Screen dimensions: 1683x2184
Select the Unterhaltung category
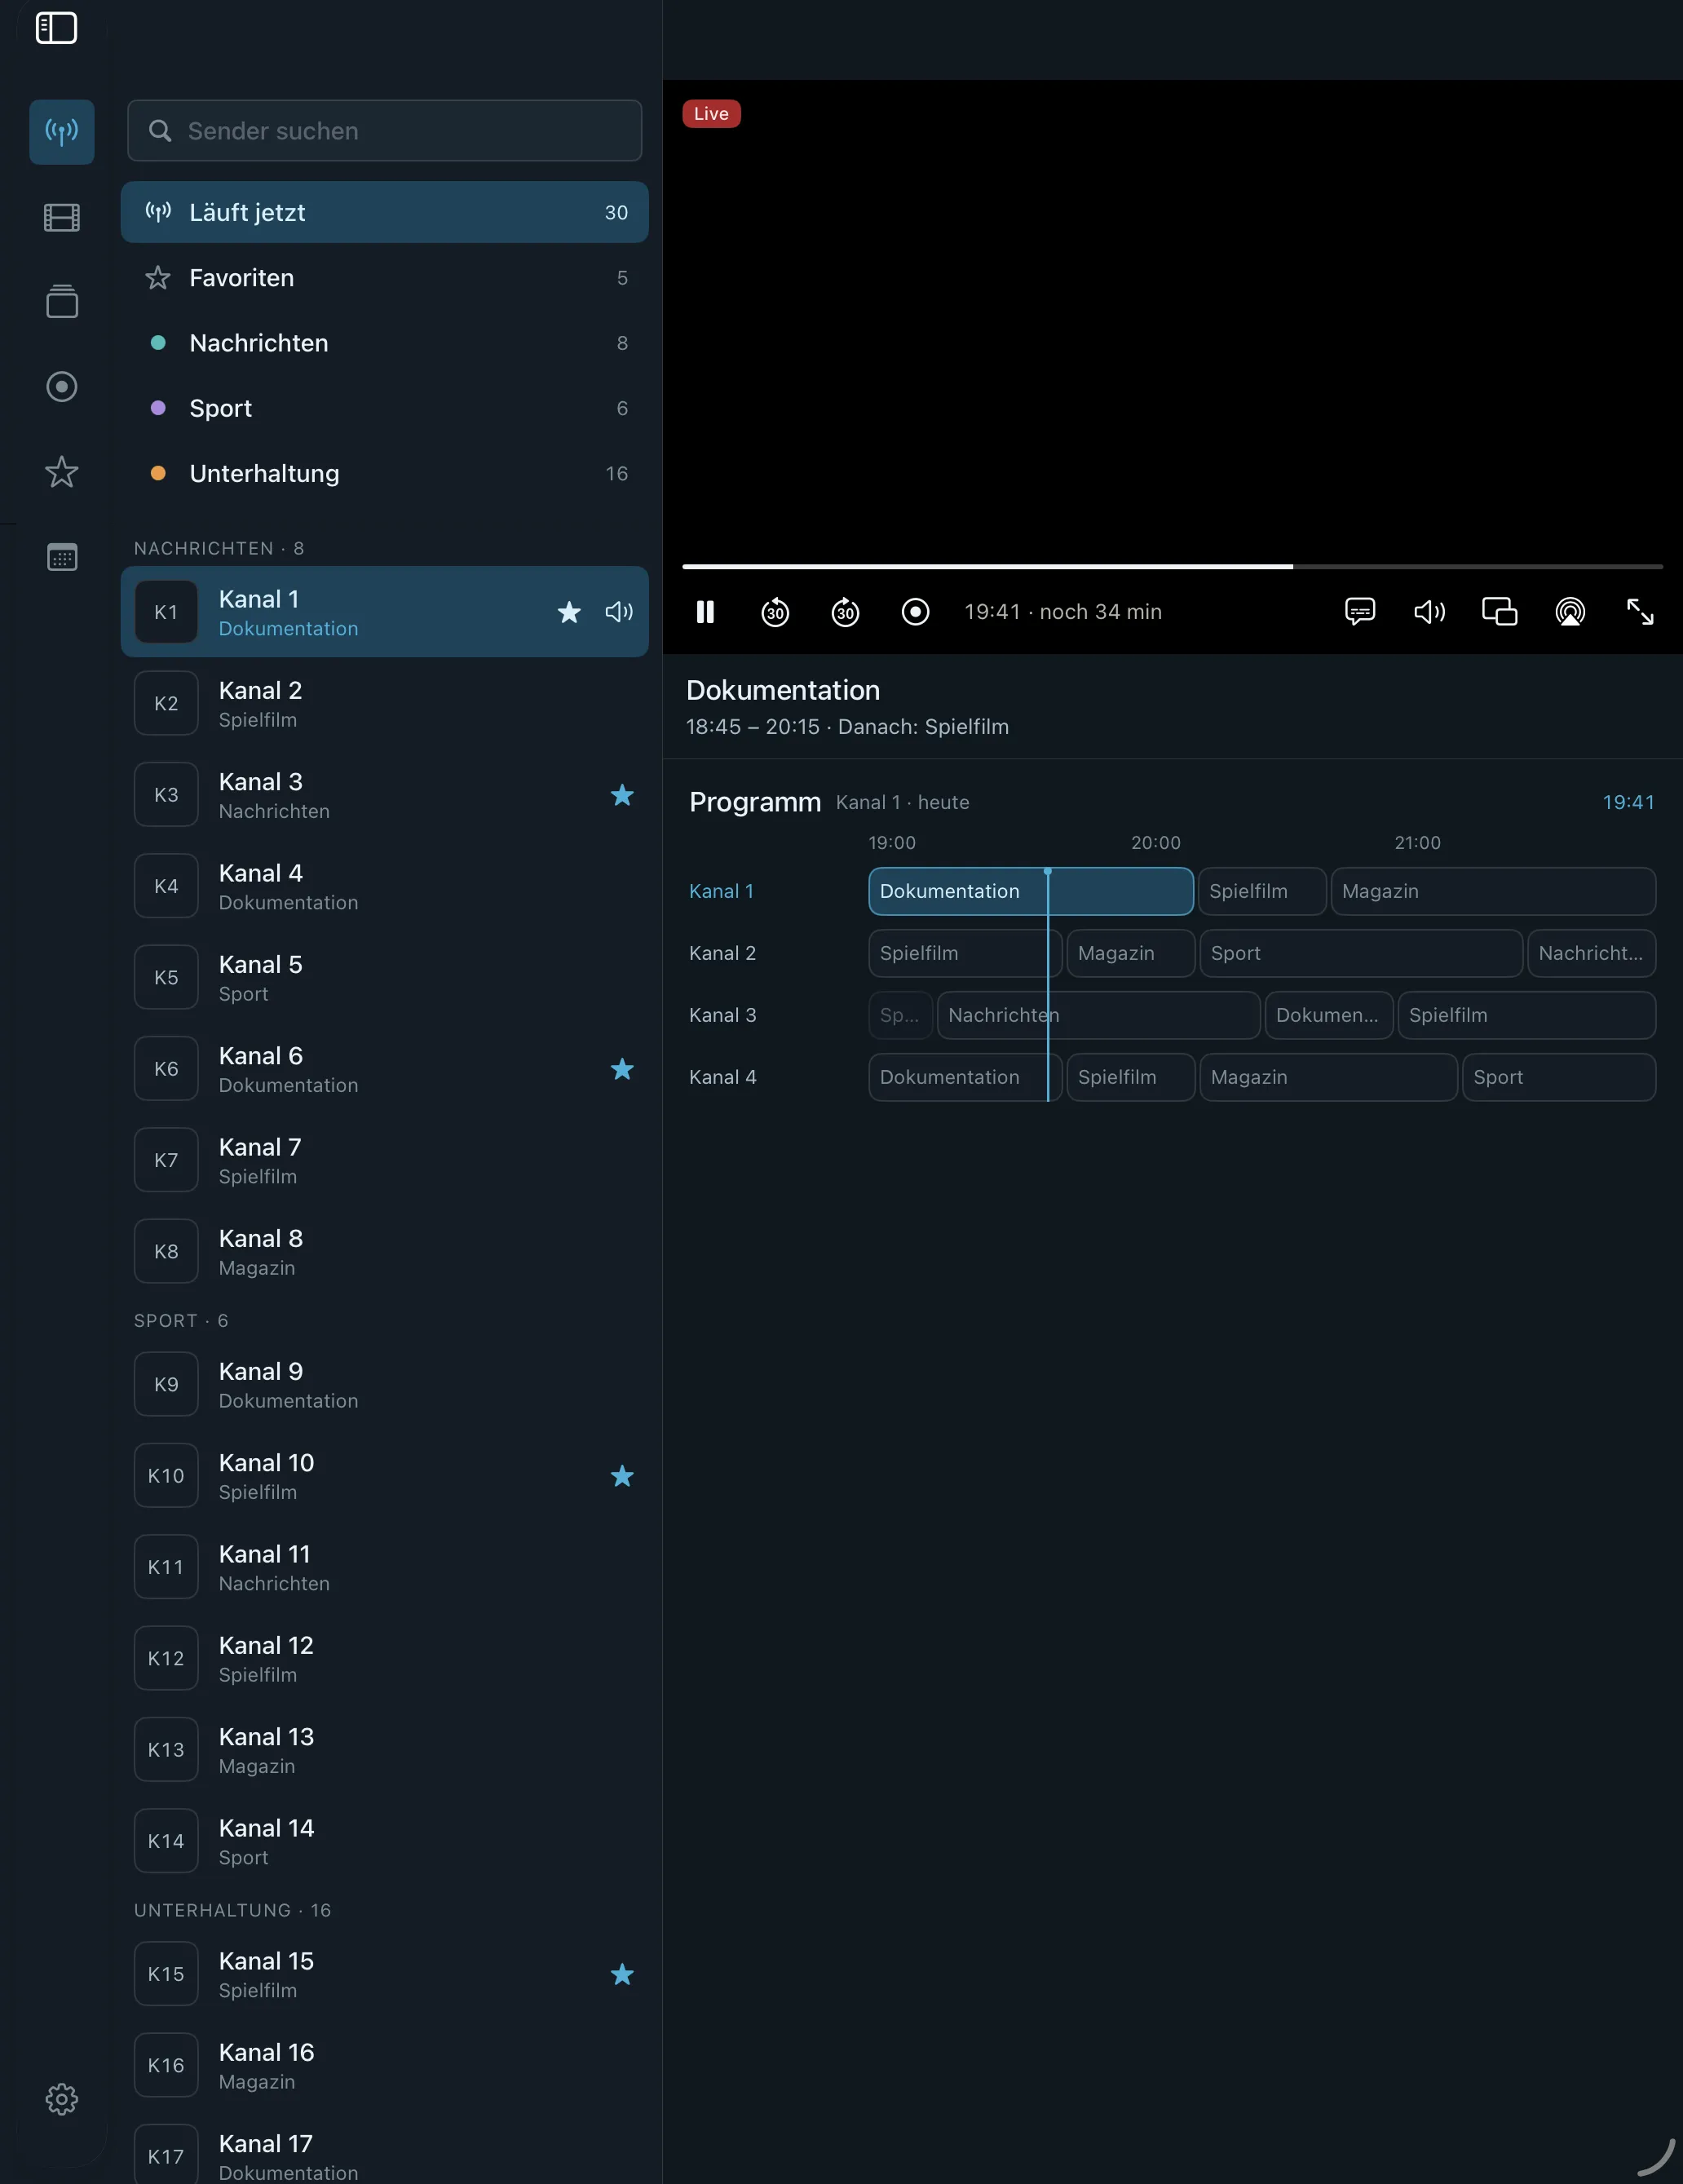(x=385, y=473)
